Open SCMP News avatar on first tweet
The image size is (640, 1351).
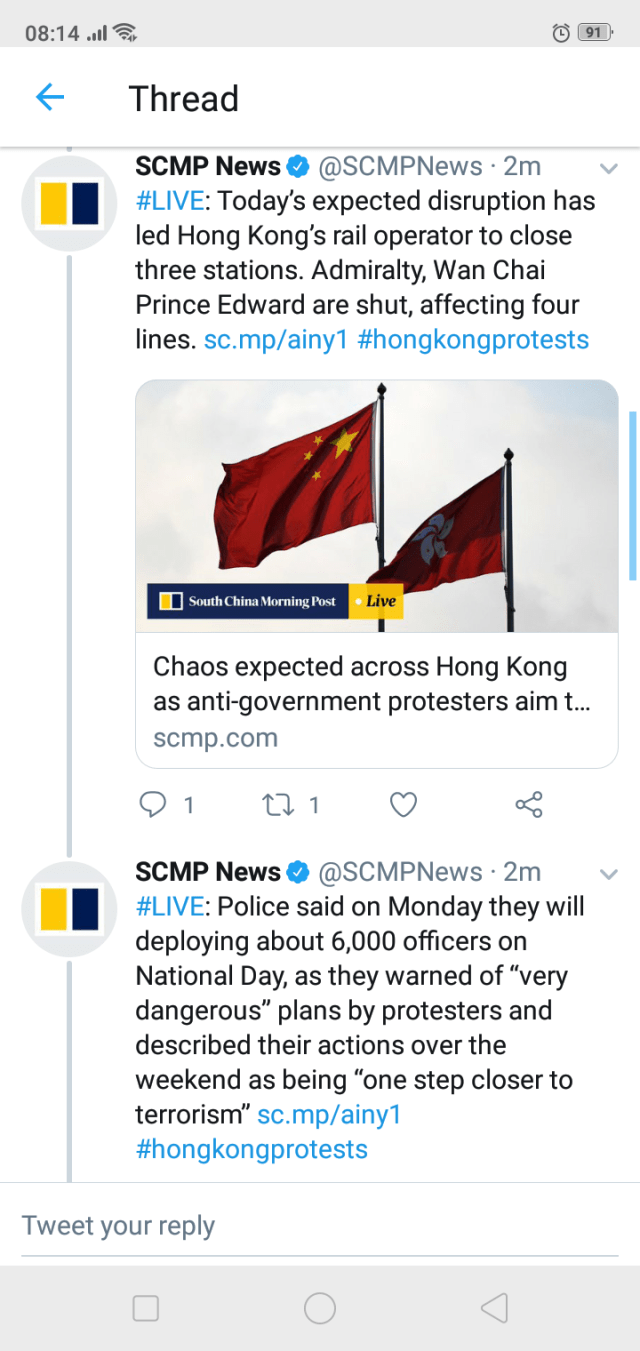coord(70,204)
